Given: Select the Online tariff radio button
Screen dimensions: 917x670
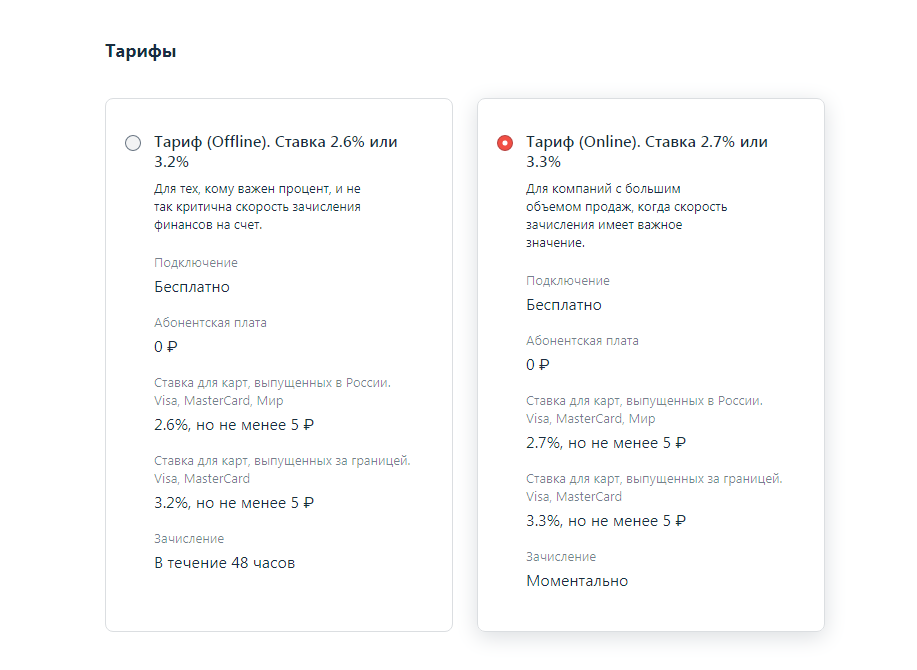Looking at the screenshot, I should pos(505,143).
